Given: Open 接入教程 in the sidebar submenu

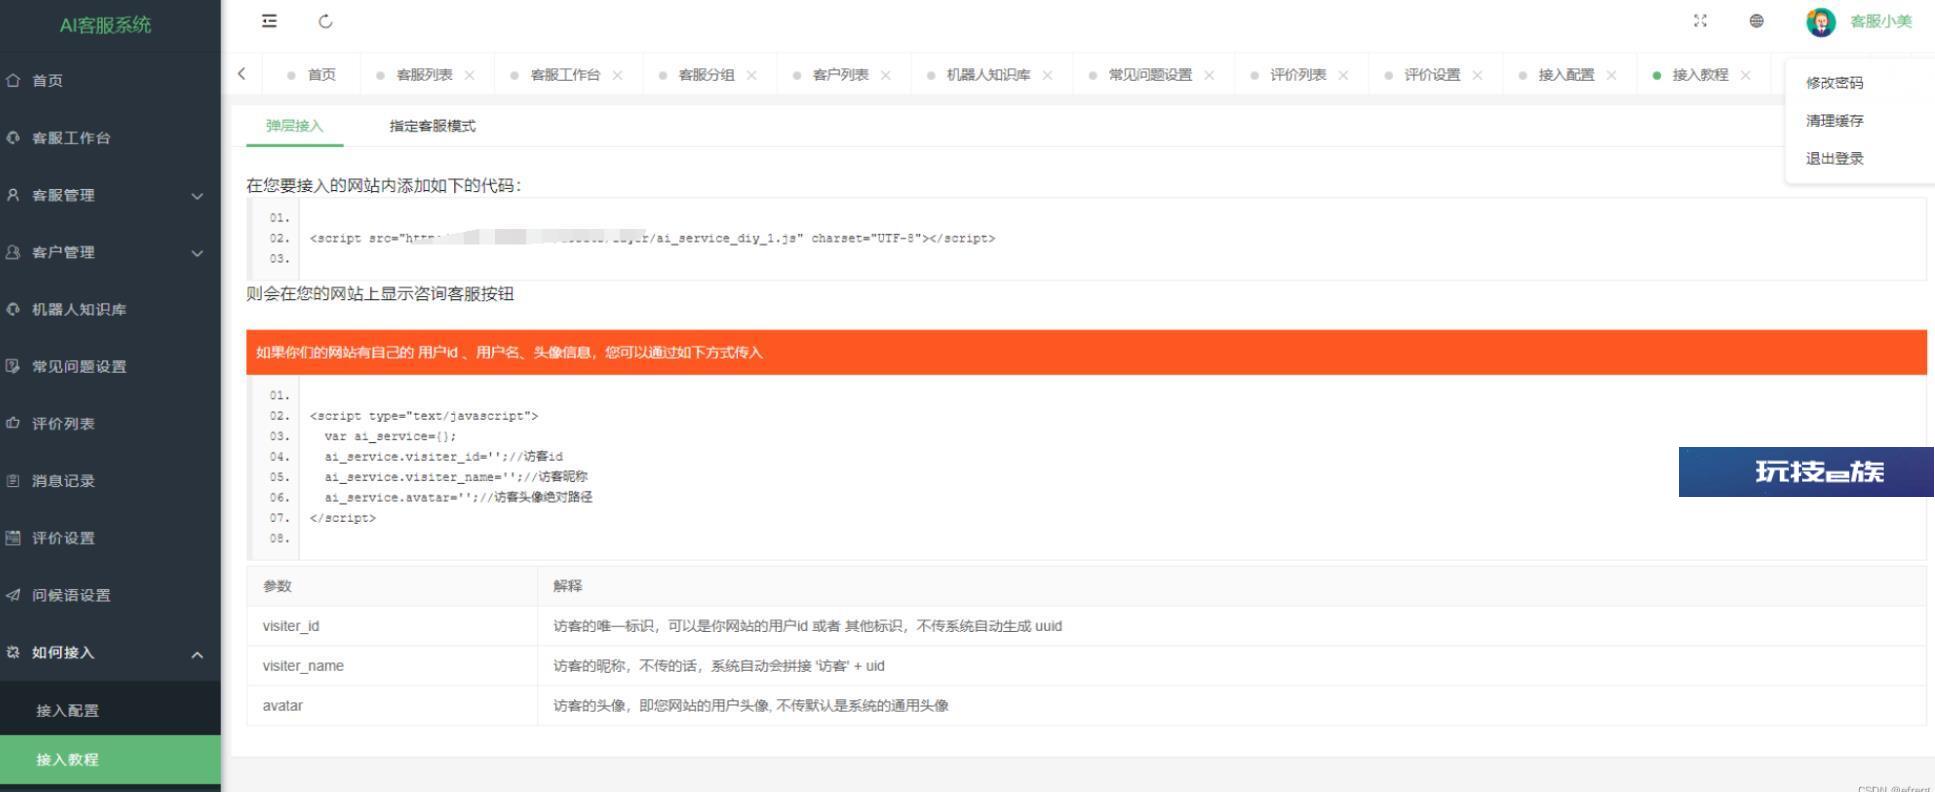Looking at the screenshot, I should tap(110, 760).
